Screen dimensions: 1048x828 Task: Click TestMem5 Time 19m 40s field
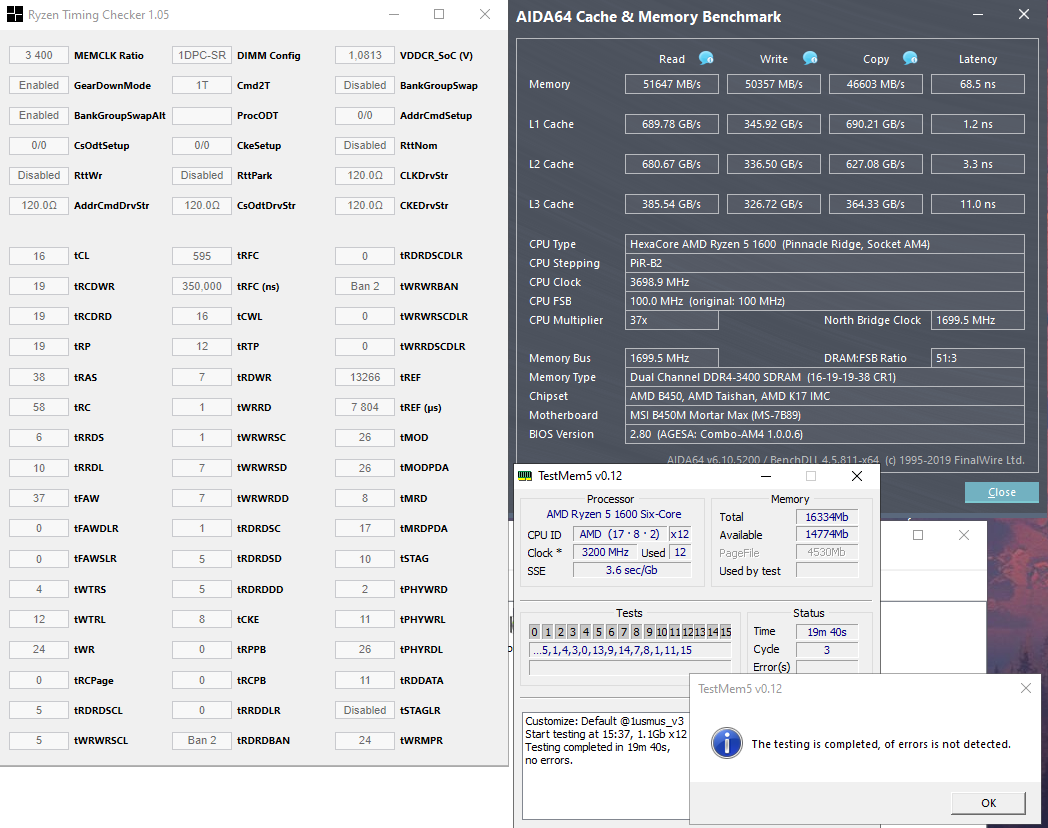tap(827, 632)
